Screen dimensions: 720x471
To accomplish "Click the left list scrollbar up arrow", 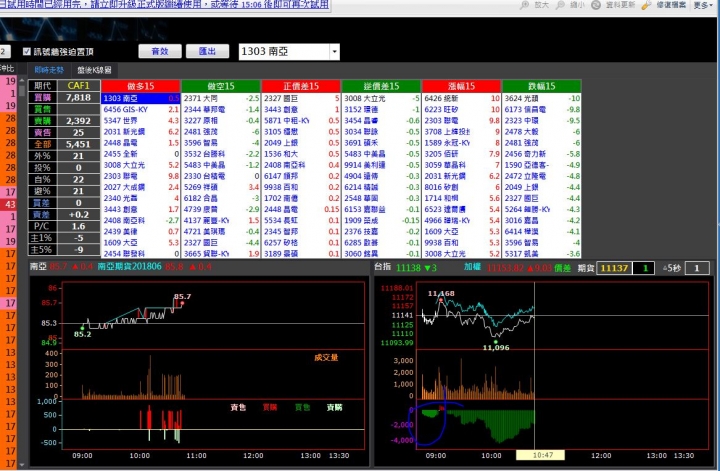I will (22, 80).
